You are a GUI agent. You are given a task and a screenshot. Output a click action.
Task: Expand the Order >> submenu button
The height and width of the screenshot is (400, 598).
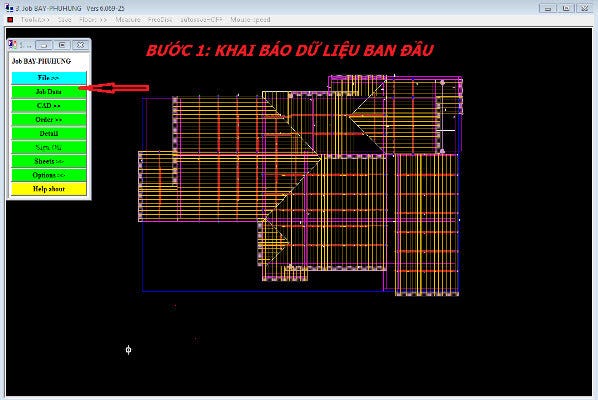tap(49, 120)
